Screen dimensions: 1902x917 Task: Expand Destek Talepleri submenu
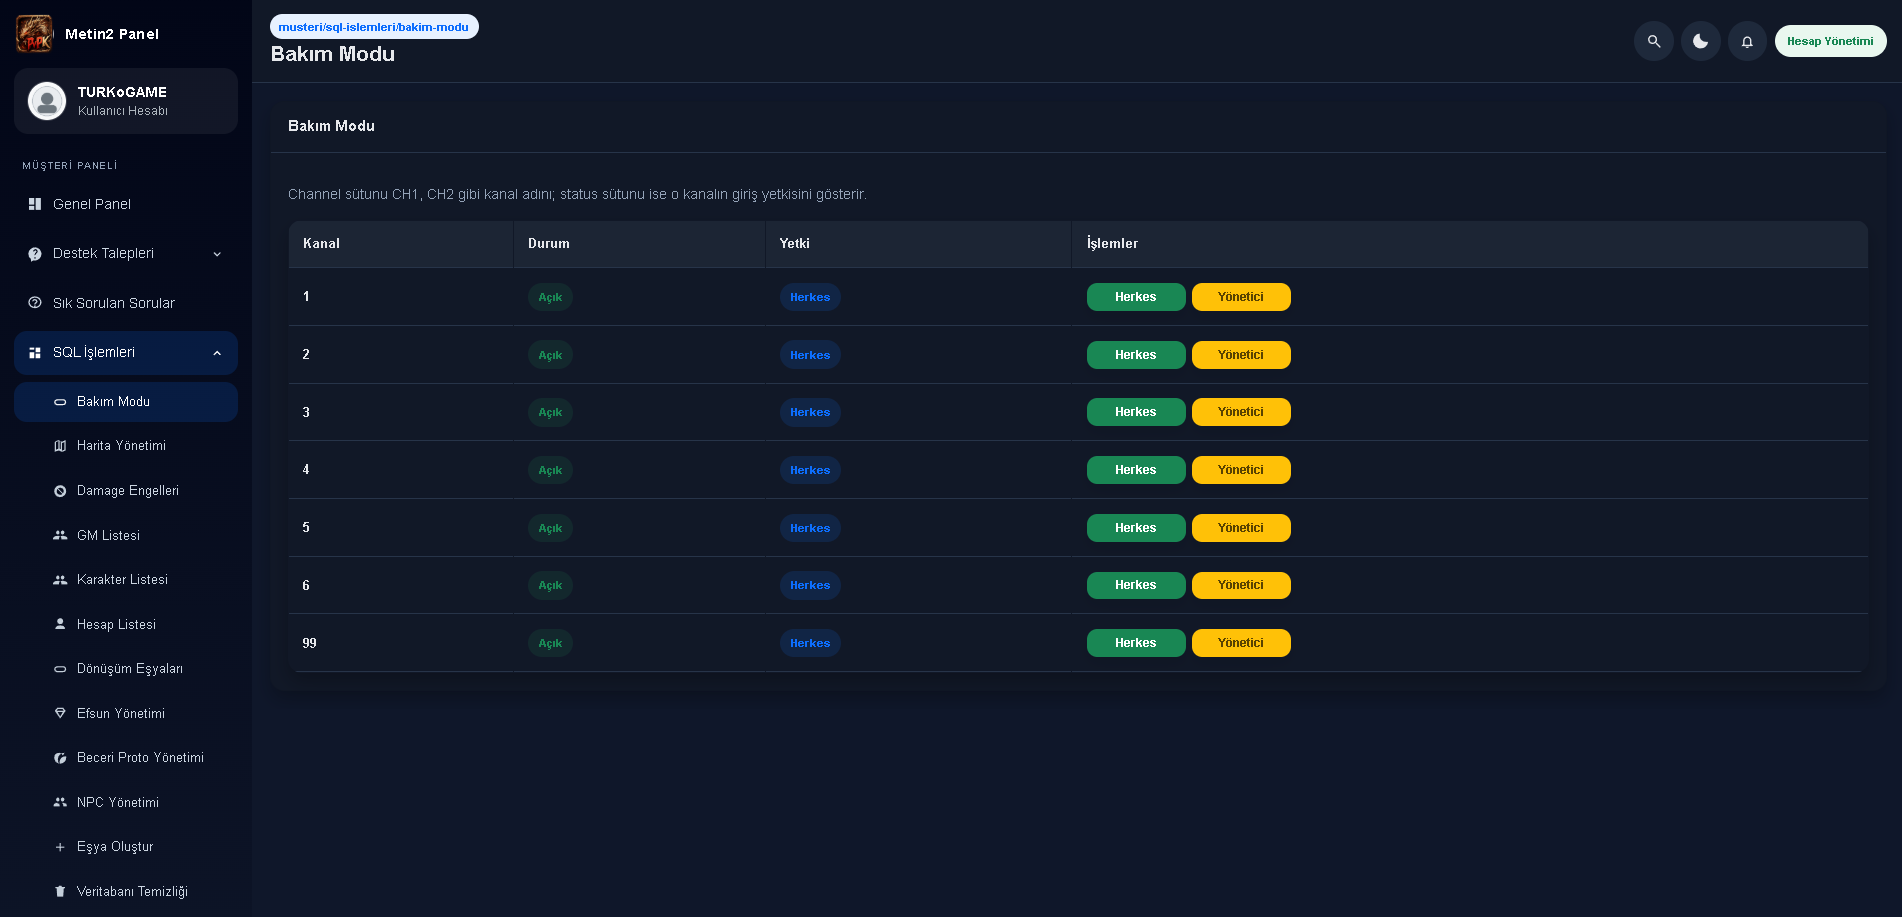126,253
